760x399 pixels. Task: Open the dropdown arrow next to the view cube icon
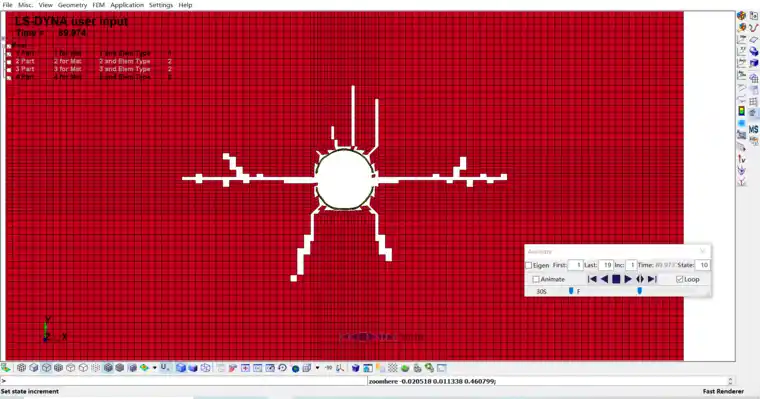(x=317, y=368)
